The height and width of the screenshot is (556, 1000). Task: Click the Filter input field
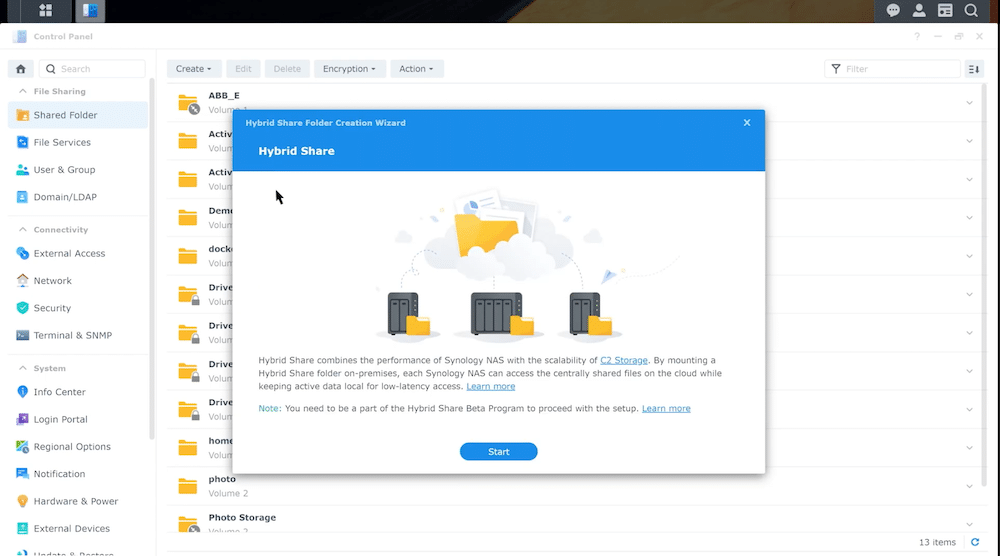click(892, 69)
